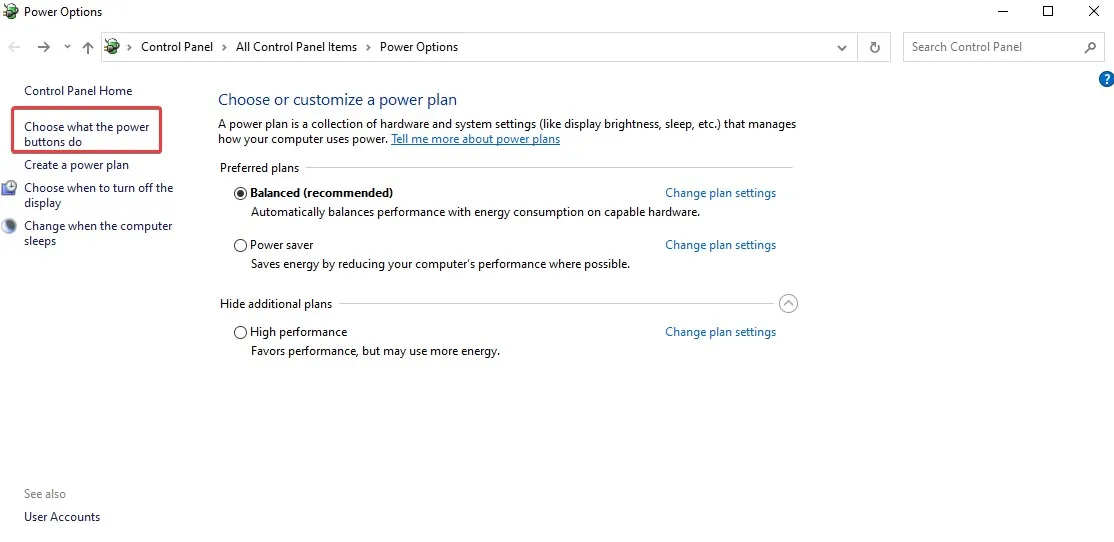The image size is (1114, 542).
Task: Click the search magnifier icon
Action: [1090, 47]
